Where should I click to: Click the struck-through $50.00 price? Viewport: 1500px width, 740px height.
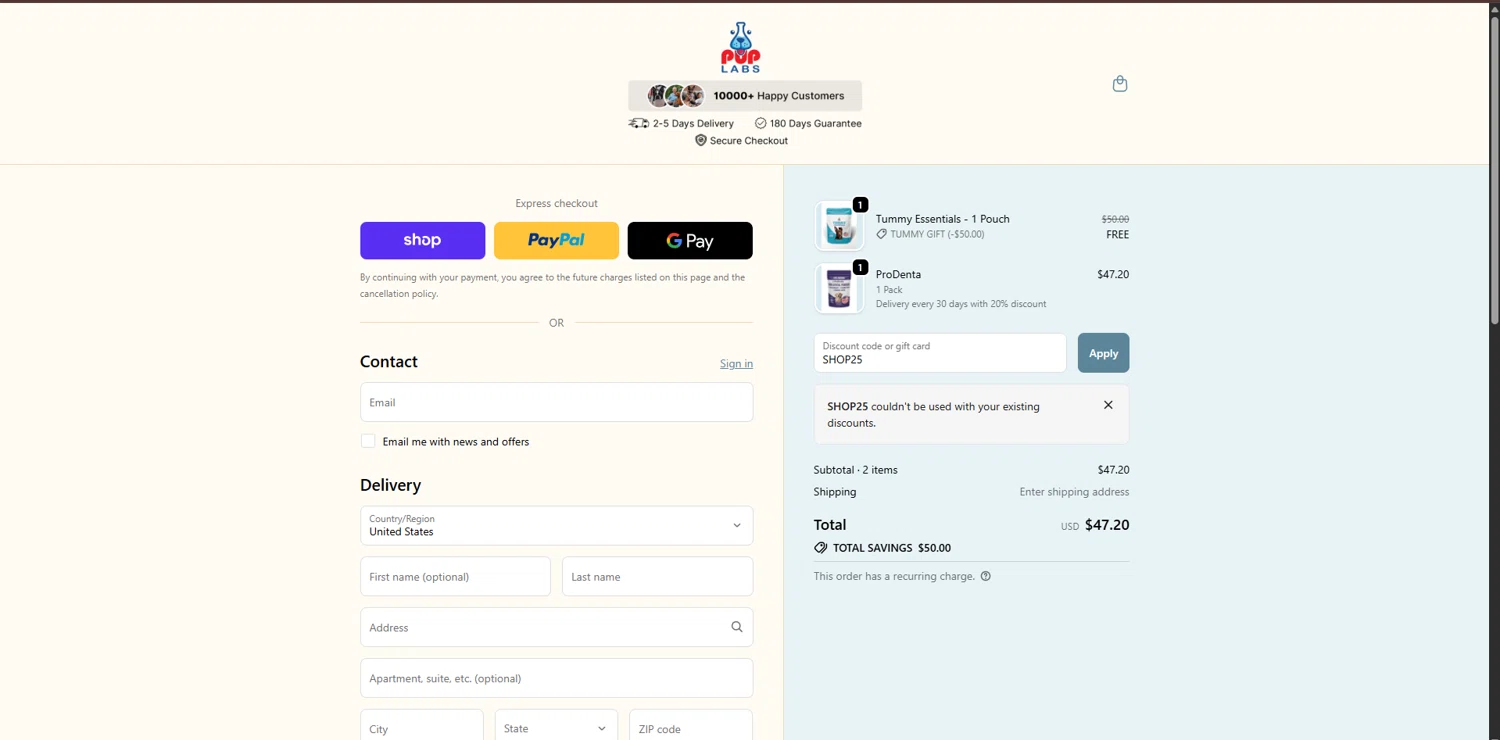[1115, 219]
